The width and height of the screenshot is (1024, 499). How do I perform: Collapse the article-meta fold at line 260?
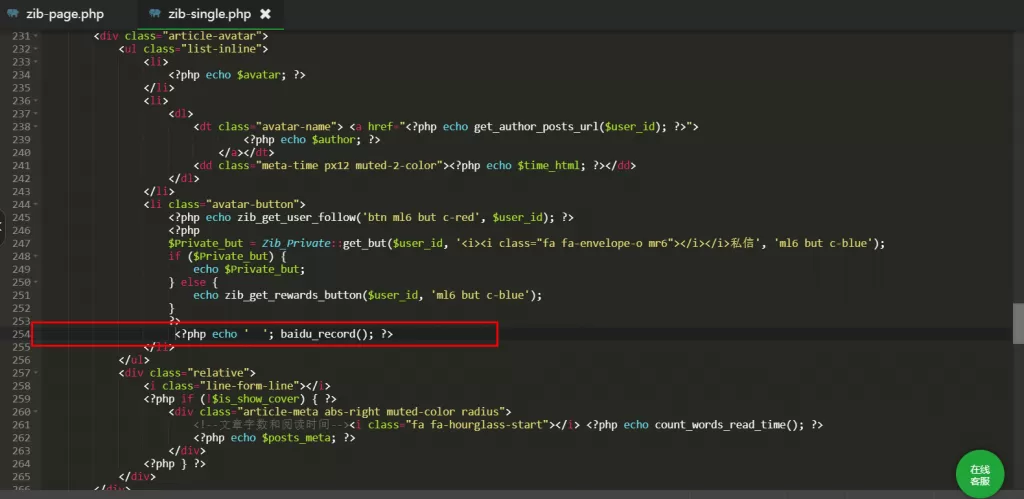[35, 411]
